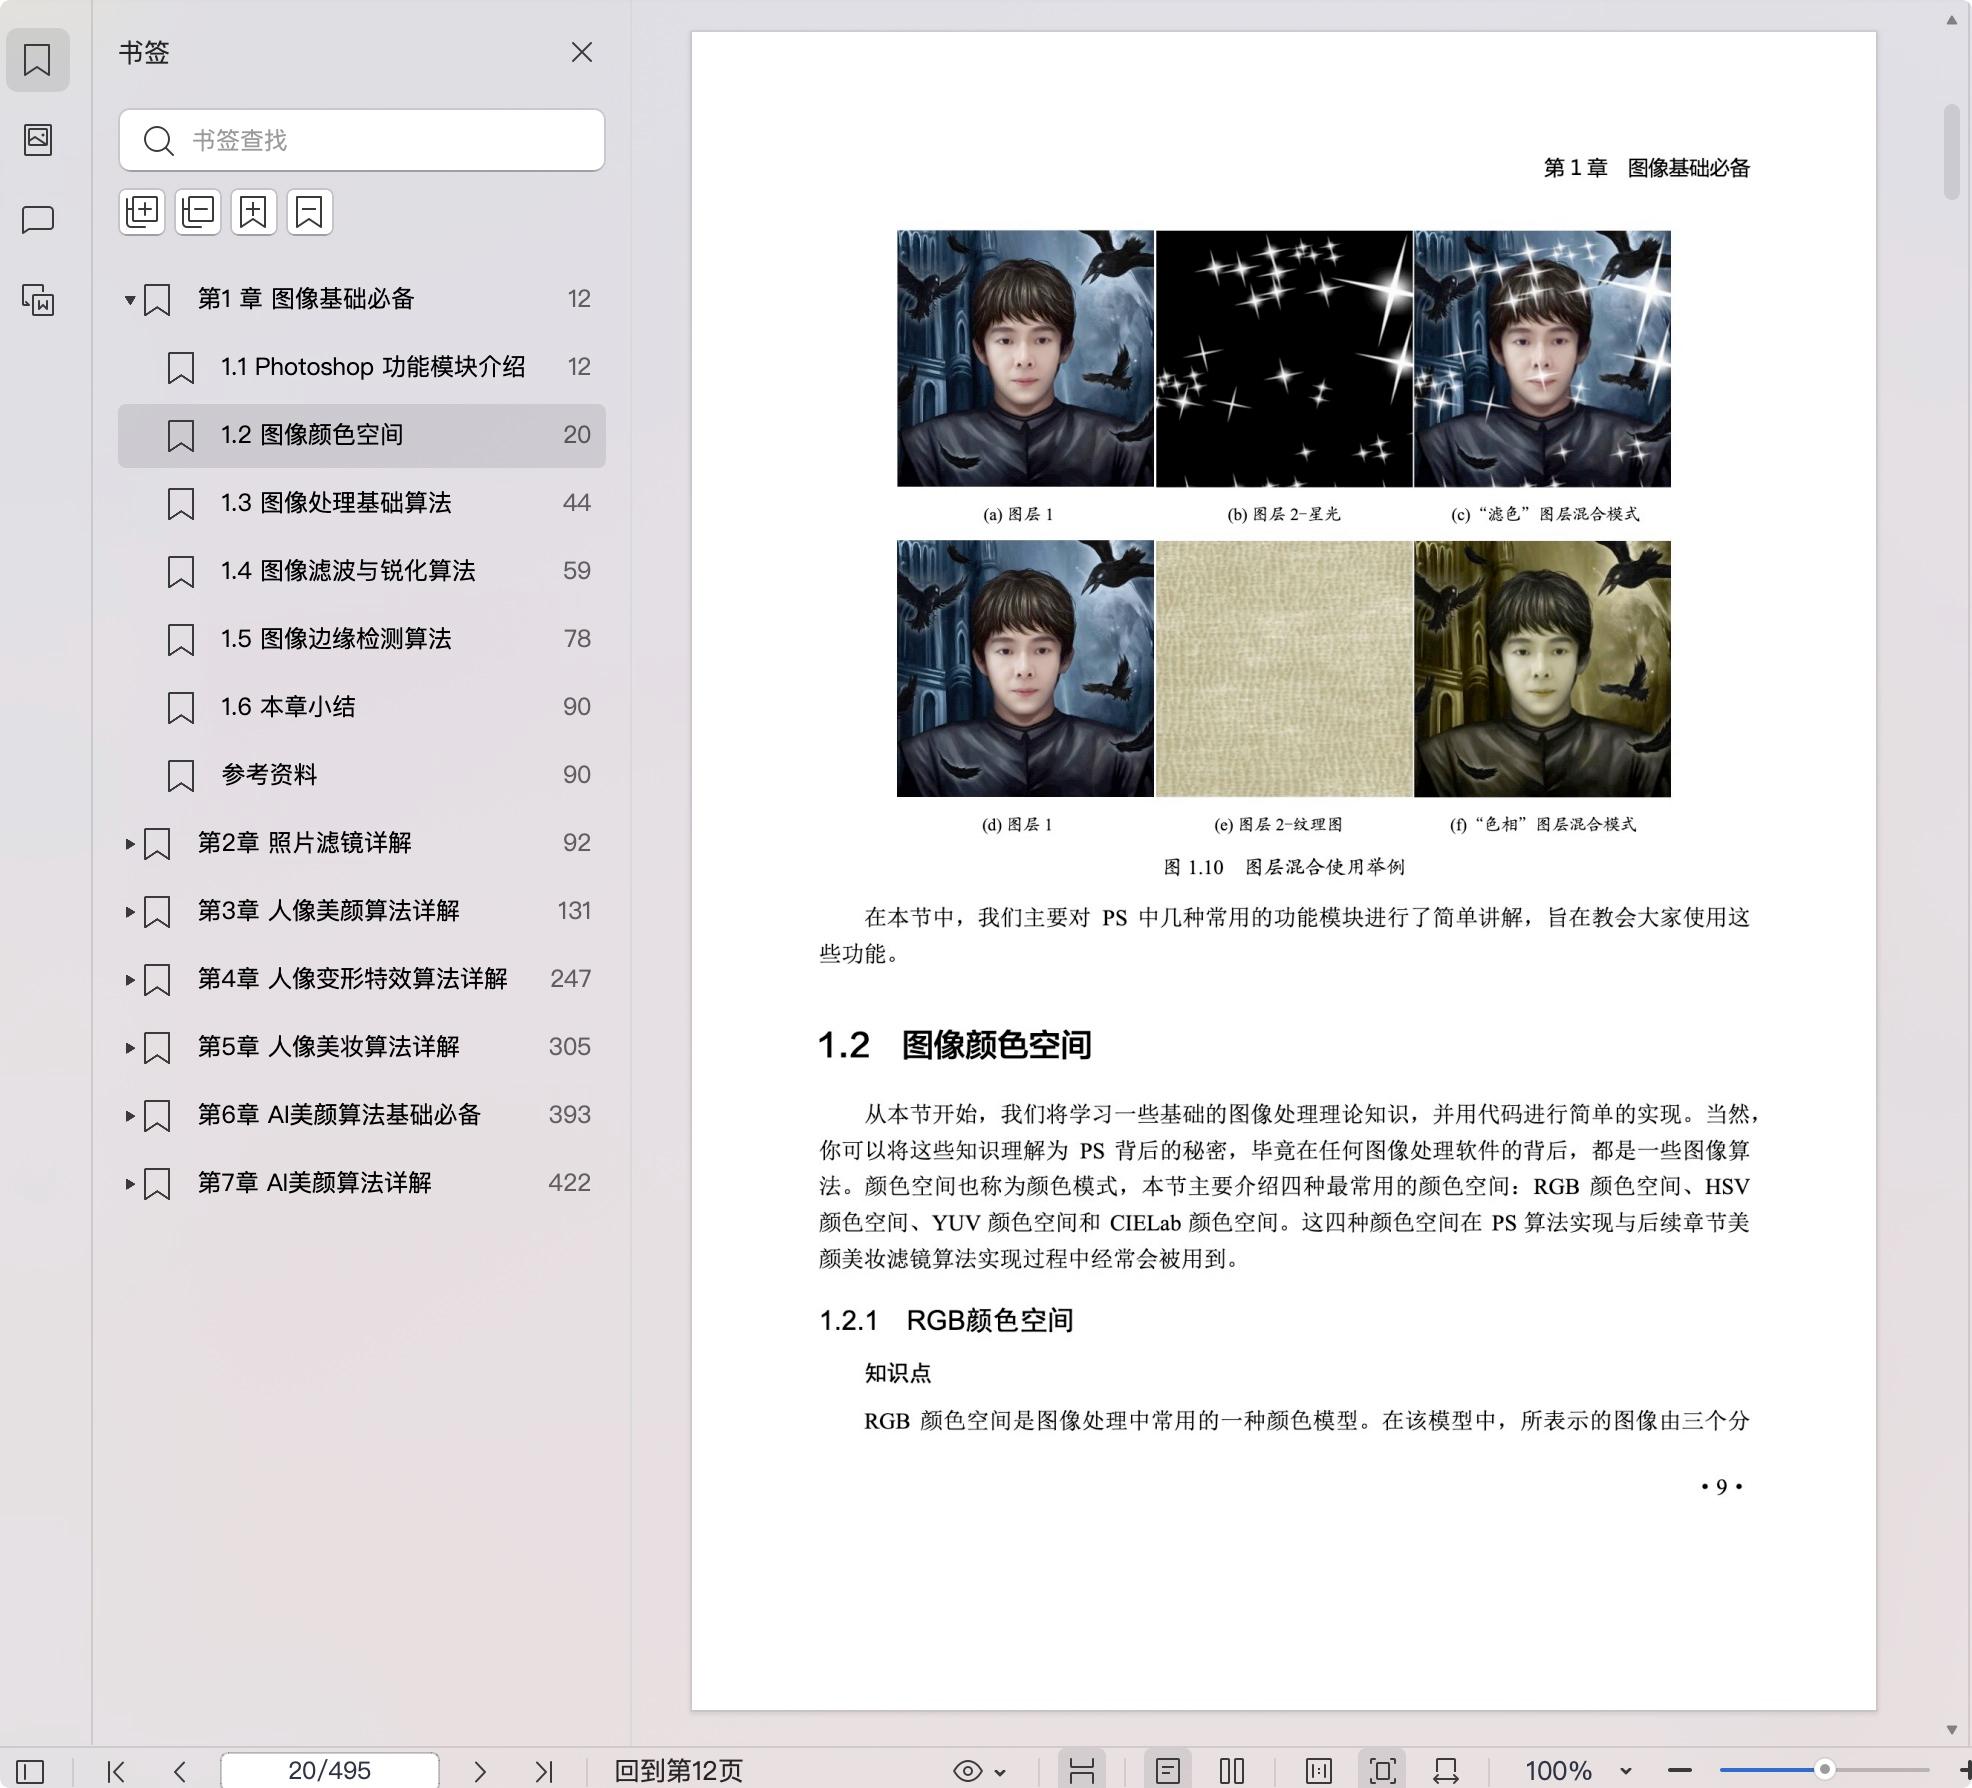Click image (b) 图层 2-星光

click(1284, 359)
